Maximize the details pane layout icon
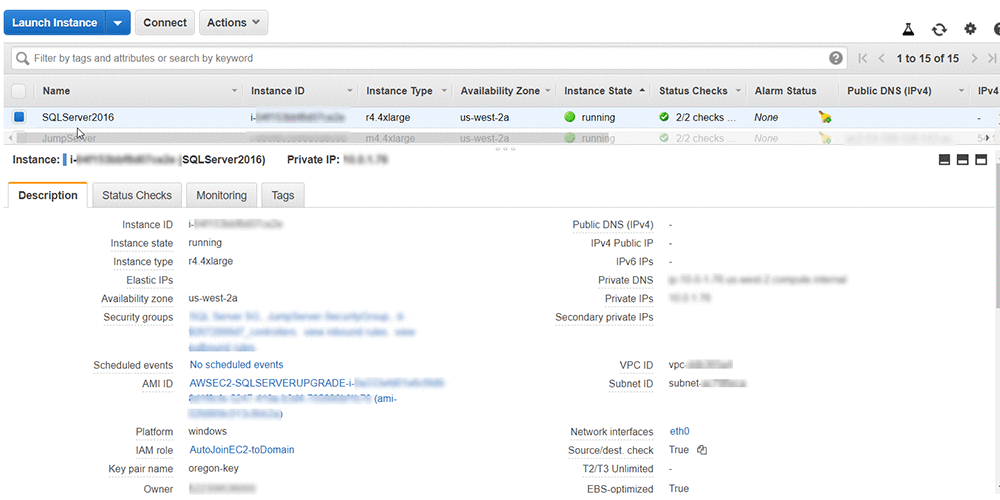 click(x=981, y=159)
